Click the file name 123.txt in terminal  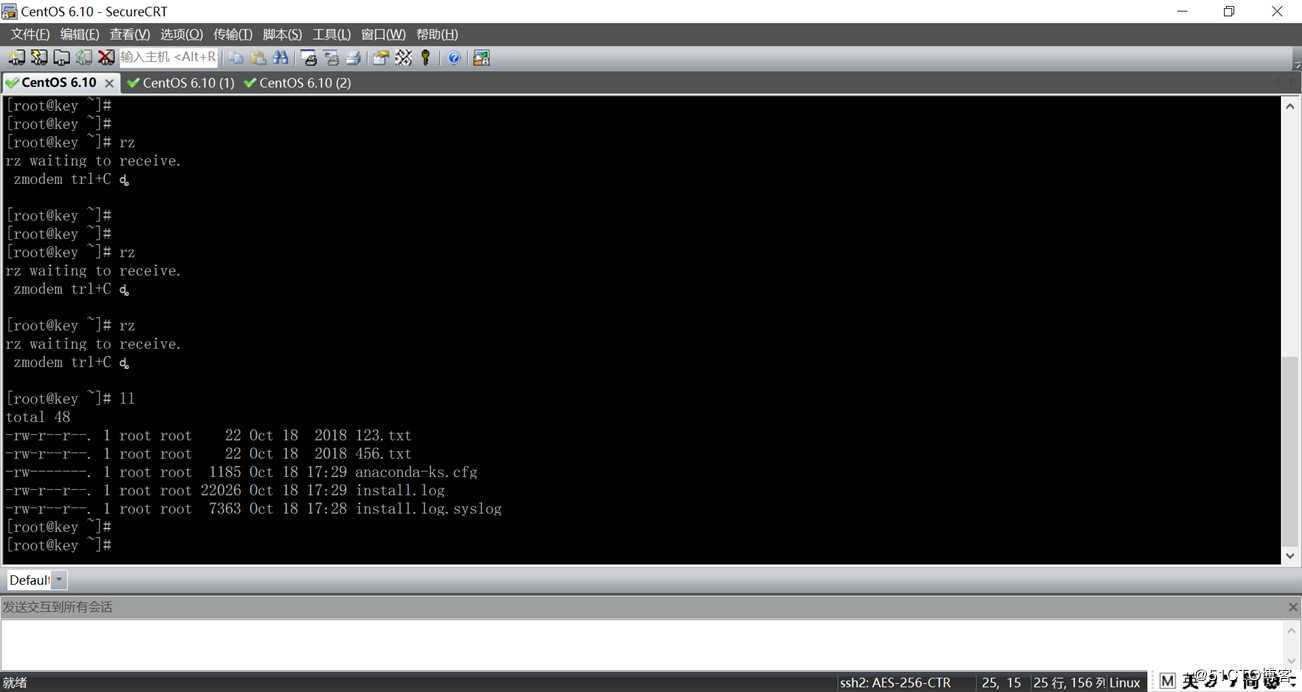click(383, 435)
